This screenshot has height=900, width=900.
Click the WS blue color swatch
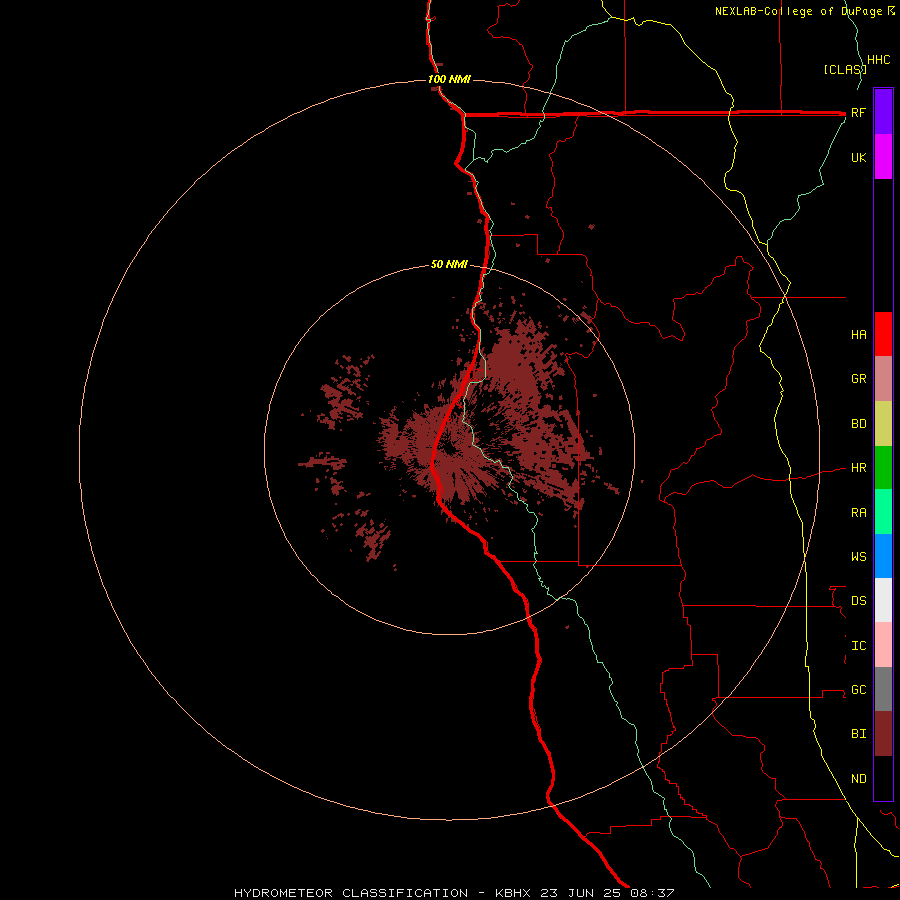pyautogui.click(x=883, y=556)
